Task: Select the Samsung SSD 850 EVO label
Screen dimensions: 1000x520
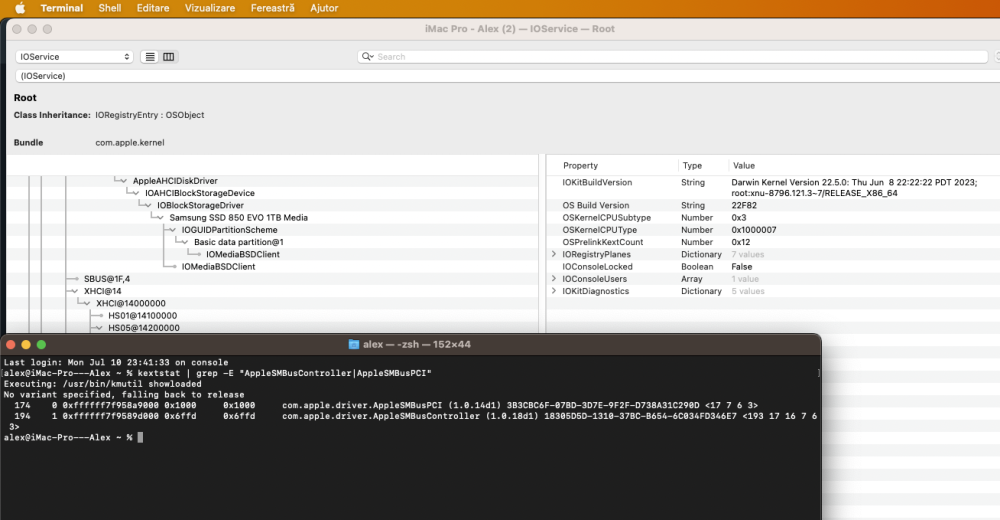Action: 239,218
